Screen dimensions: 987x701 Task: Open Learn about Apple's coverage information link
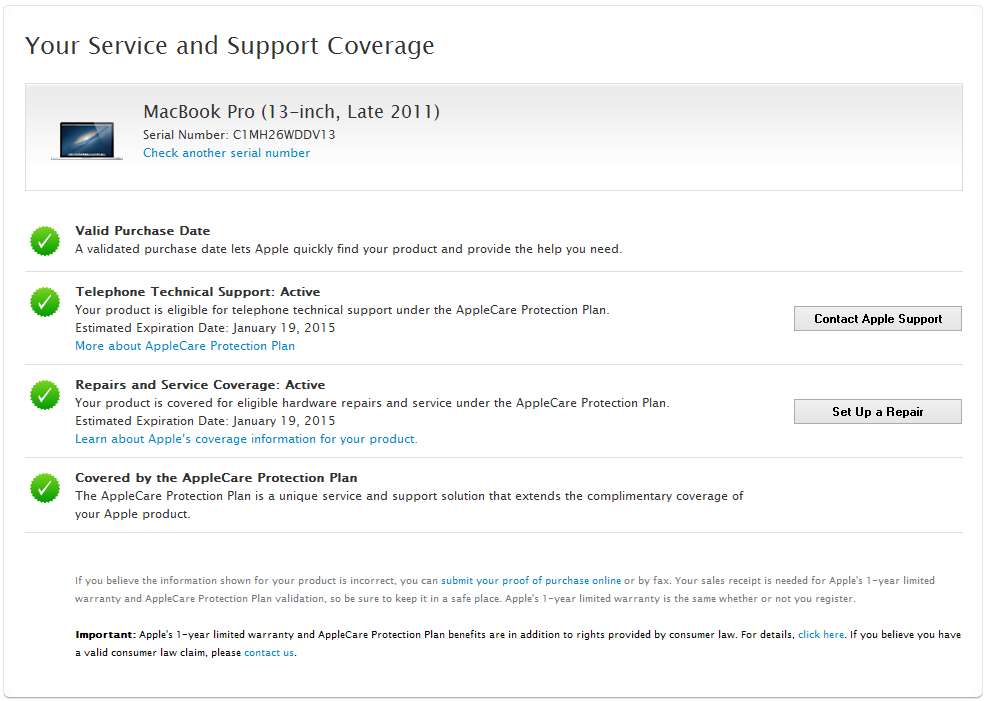246,439
